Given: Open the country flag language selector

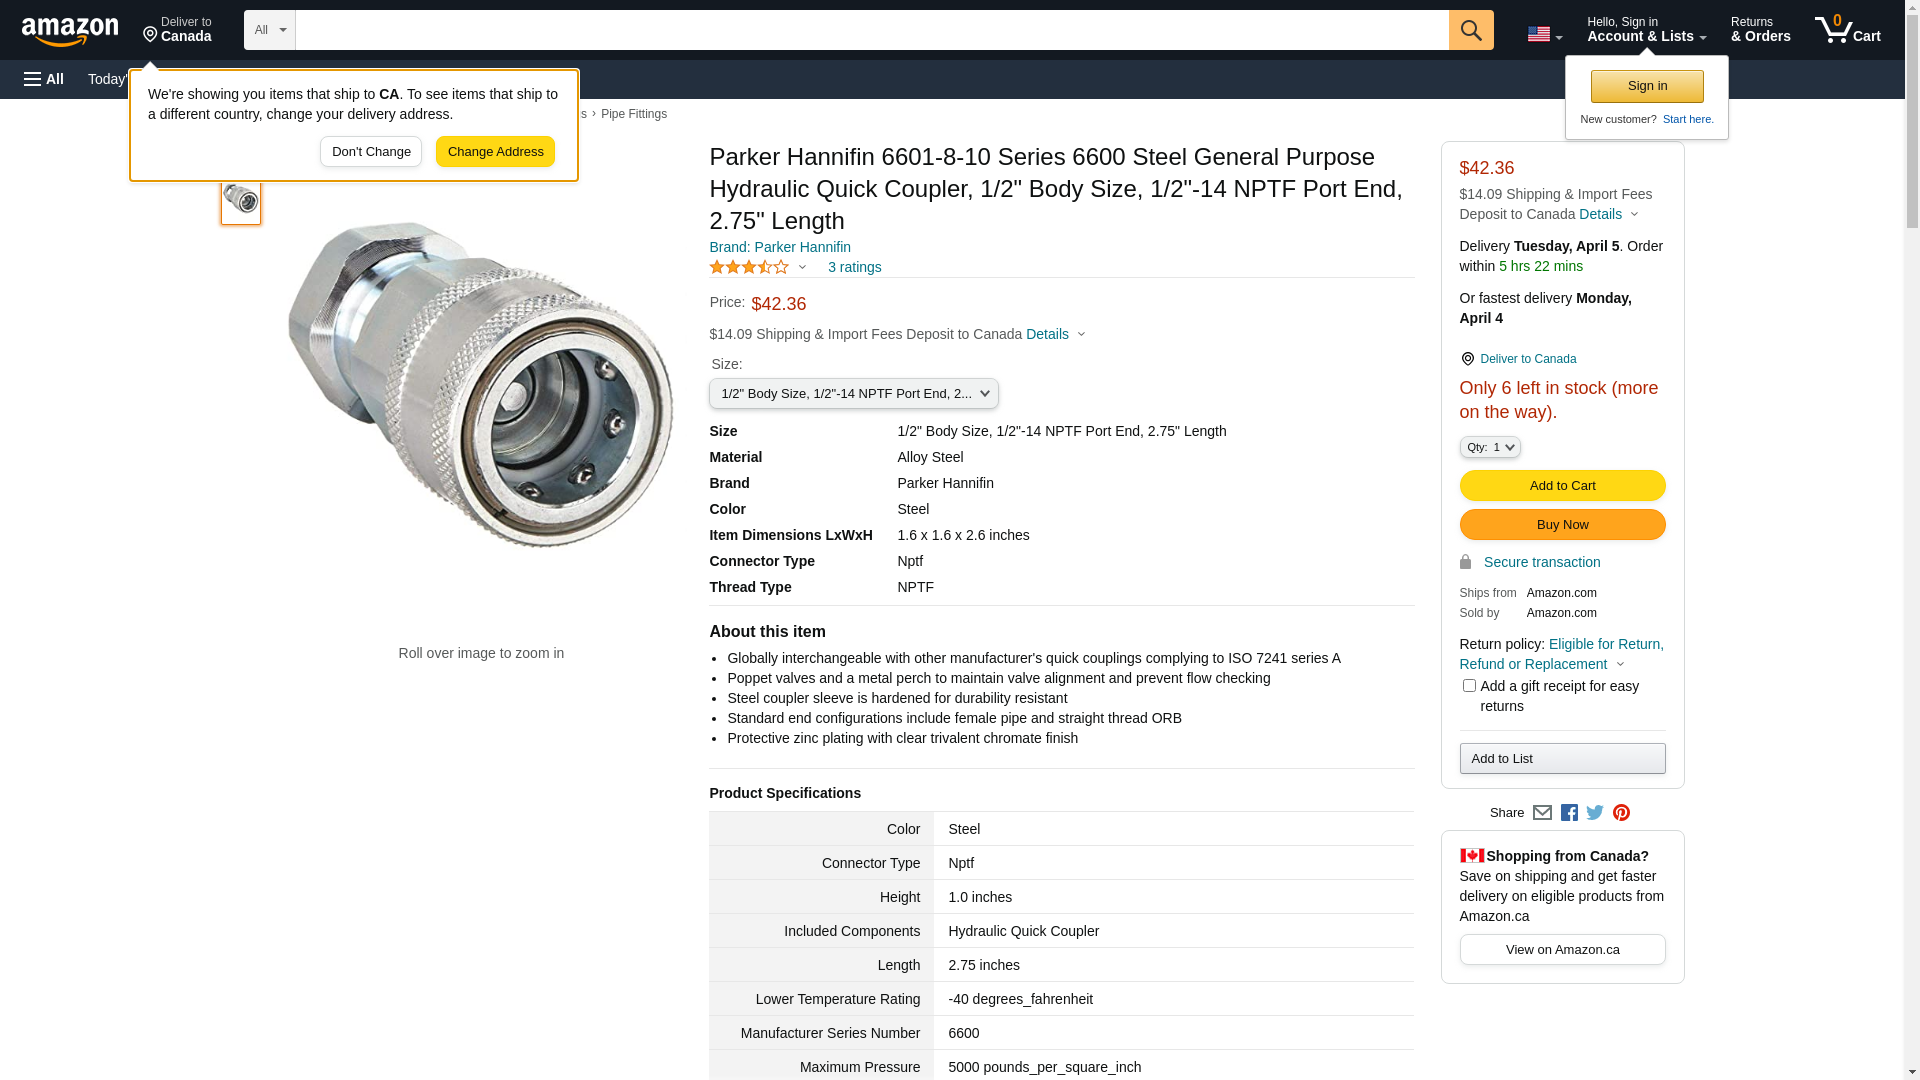Looking at the screenshot, I should [x=1544, y=34].
